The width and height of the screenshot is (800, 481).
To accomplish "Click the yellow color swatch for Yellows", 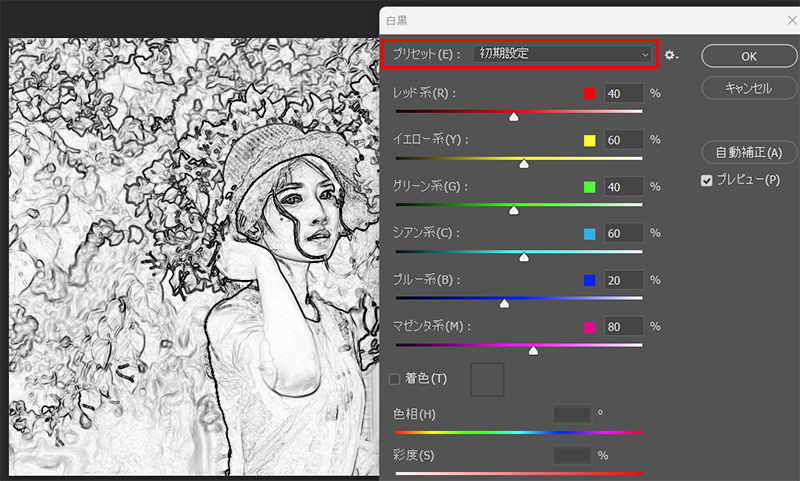I will click(589, 140).
